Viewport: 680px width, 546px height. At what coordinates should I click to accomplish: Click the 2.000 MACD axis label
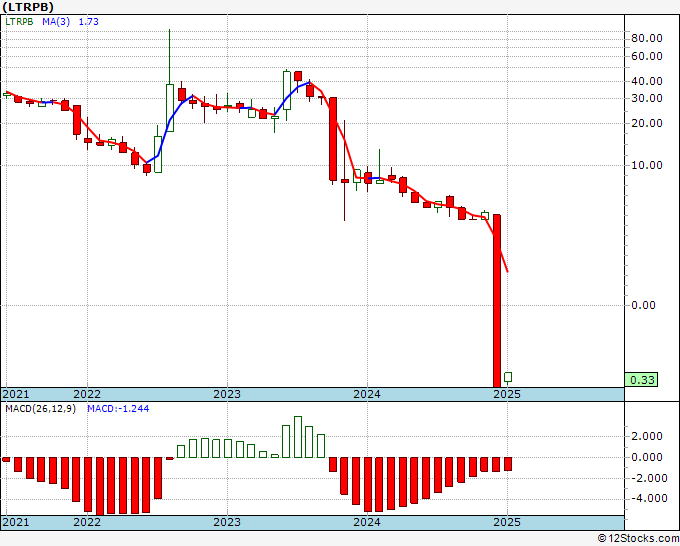click(647, 436)
